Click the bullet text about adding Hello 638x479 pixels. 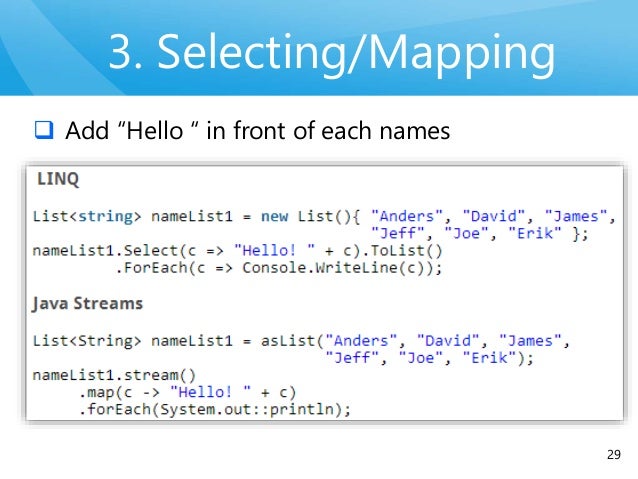tap(258, 131)
